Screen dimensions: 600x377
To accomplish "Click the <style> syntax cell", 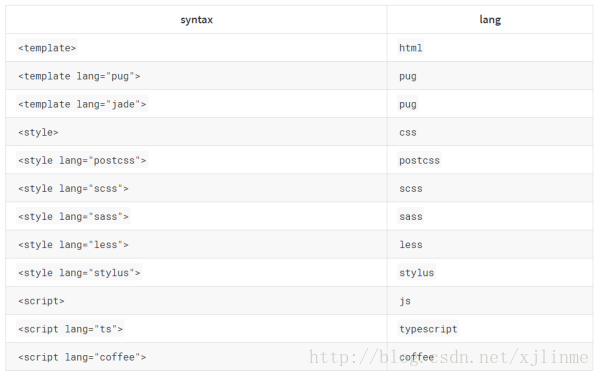I will (x=38, y=132).
